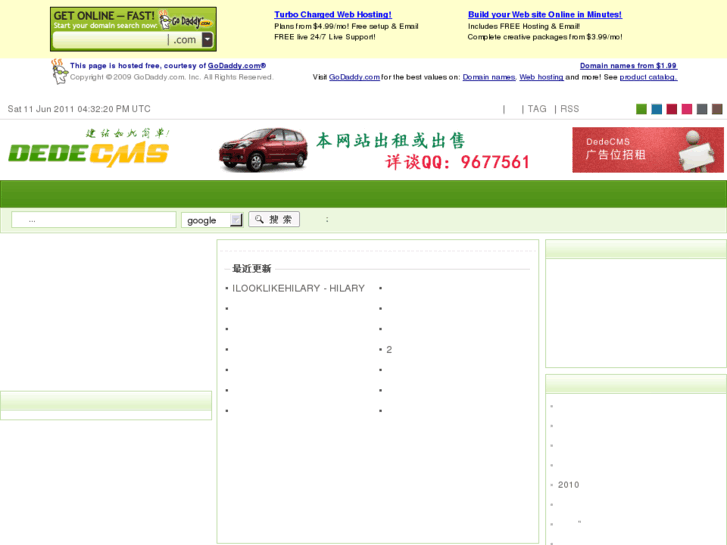Open the product catalog link
727x545 pixels.
click(x=648, y=77)
